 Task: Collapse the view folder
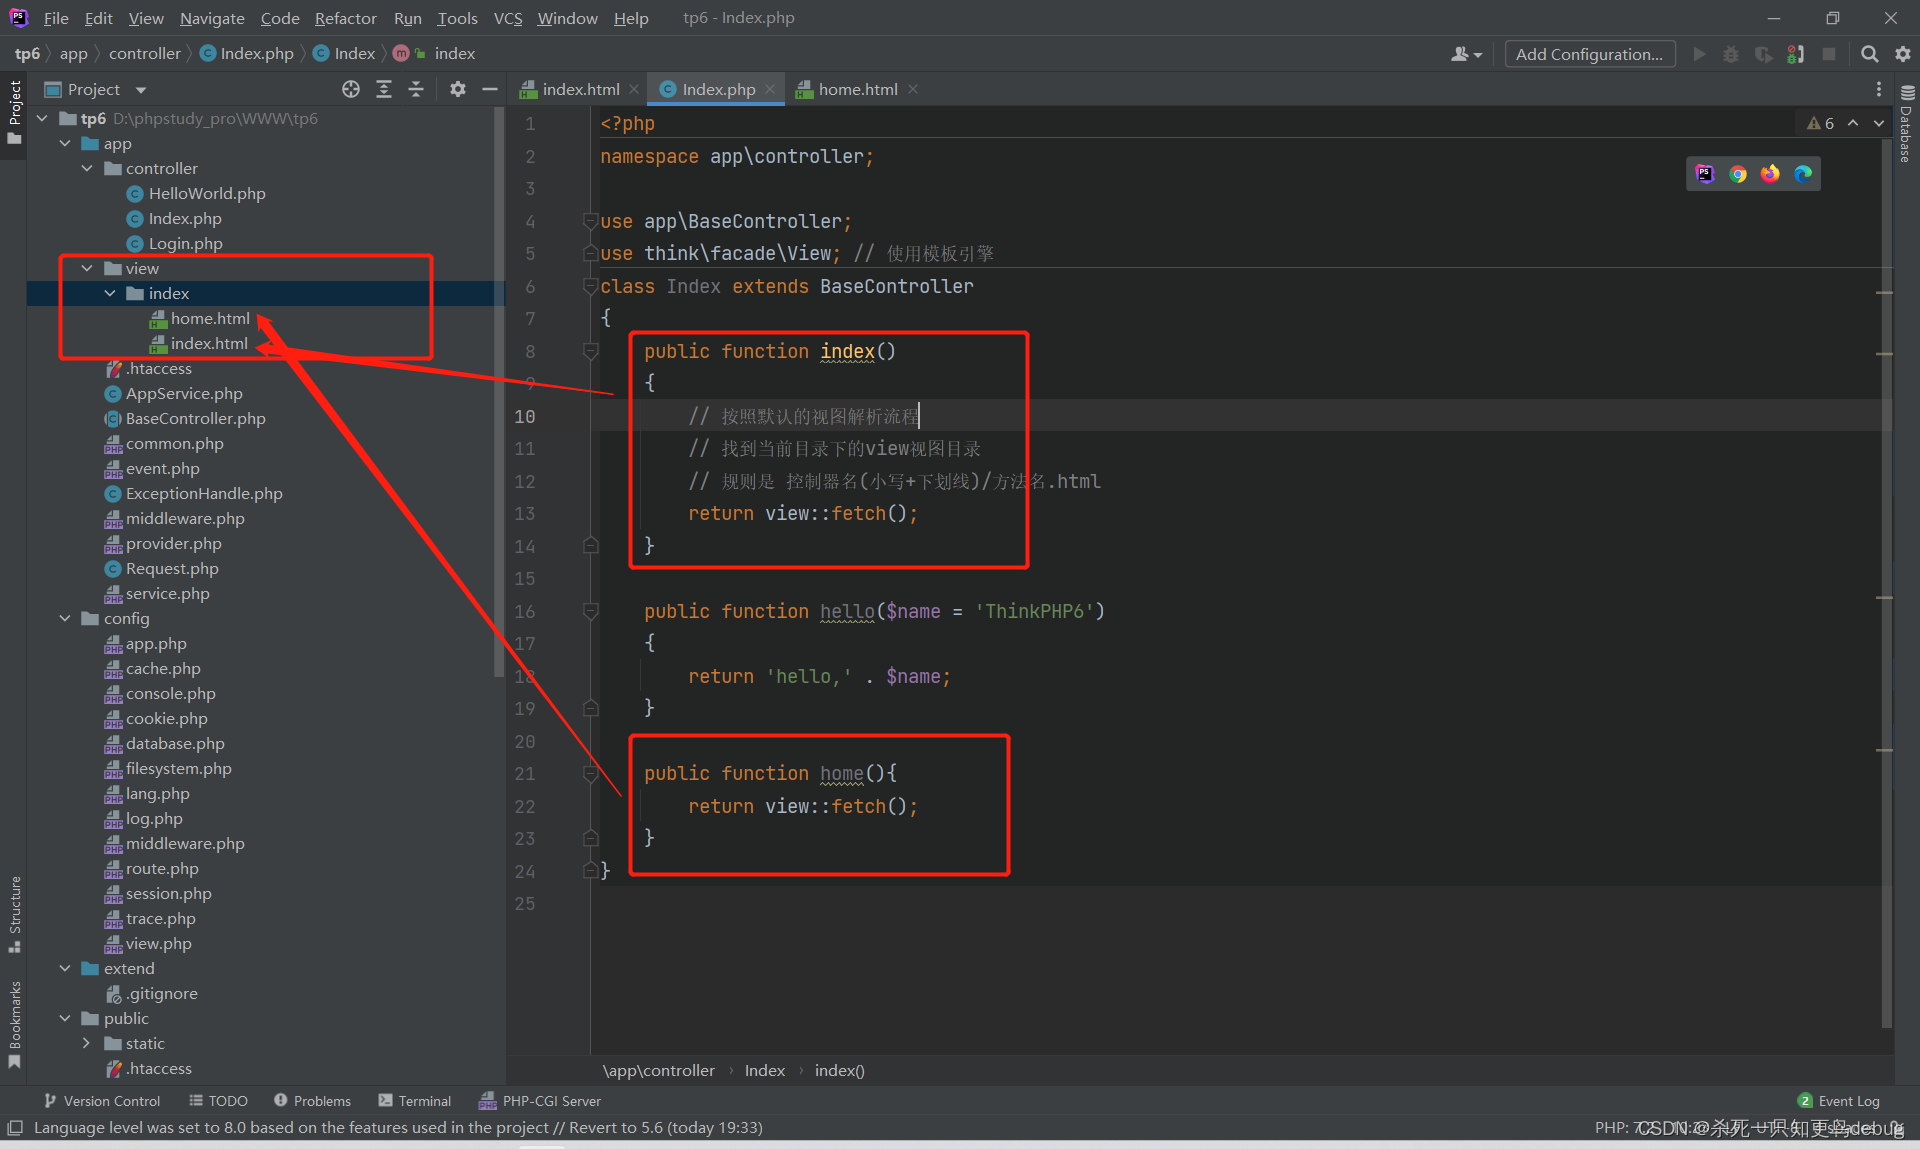(87, 268)
